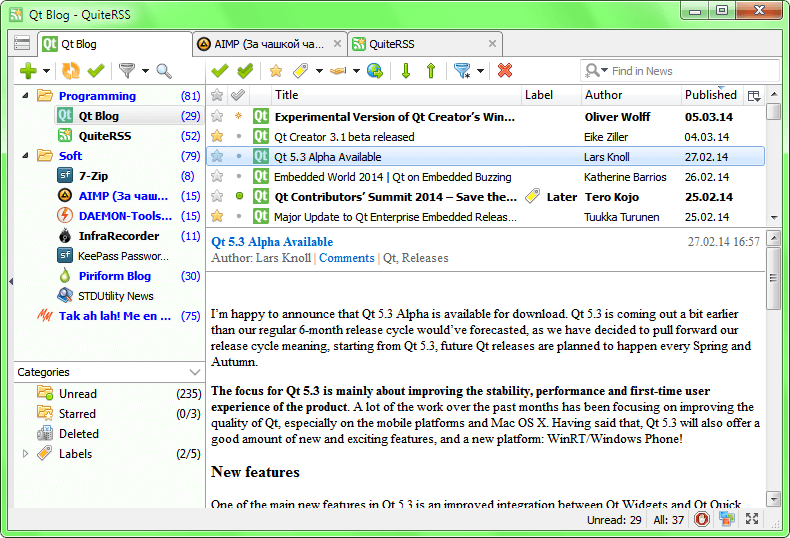Open the Add feed dropdown arrow
This screenshot has height=538, width=790.
[x=46, y=71]
